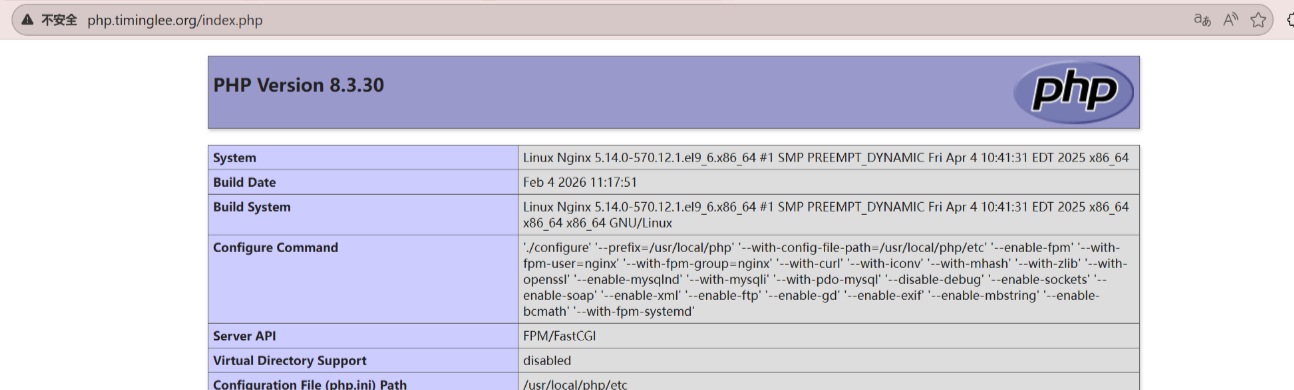Add page to favorites with star icon

click(1258, 20)
